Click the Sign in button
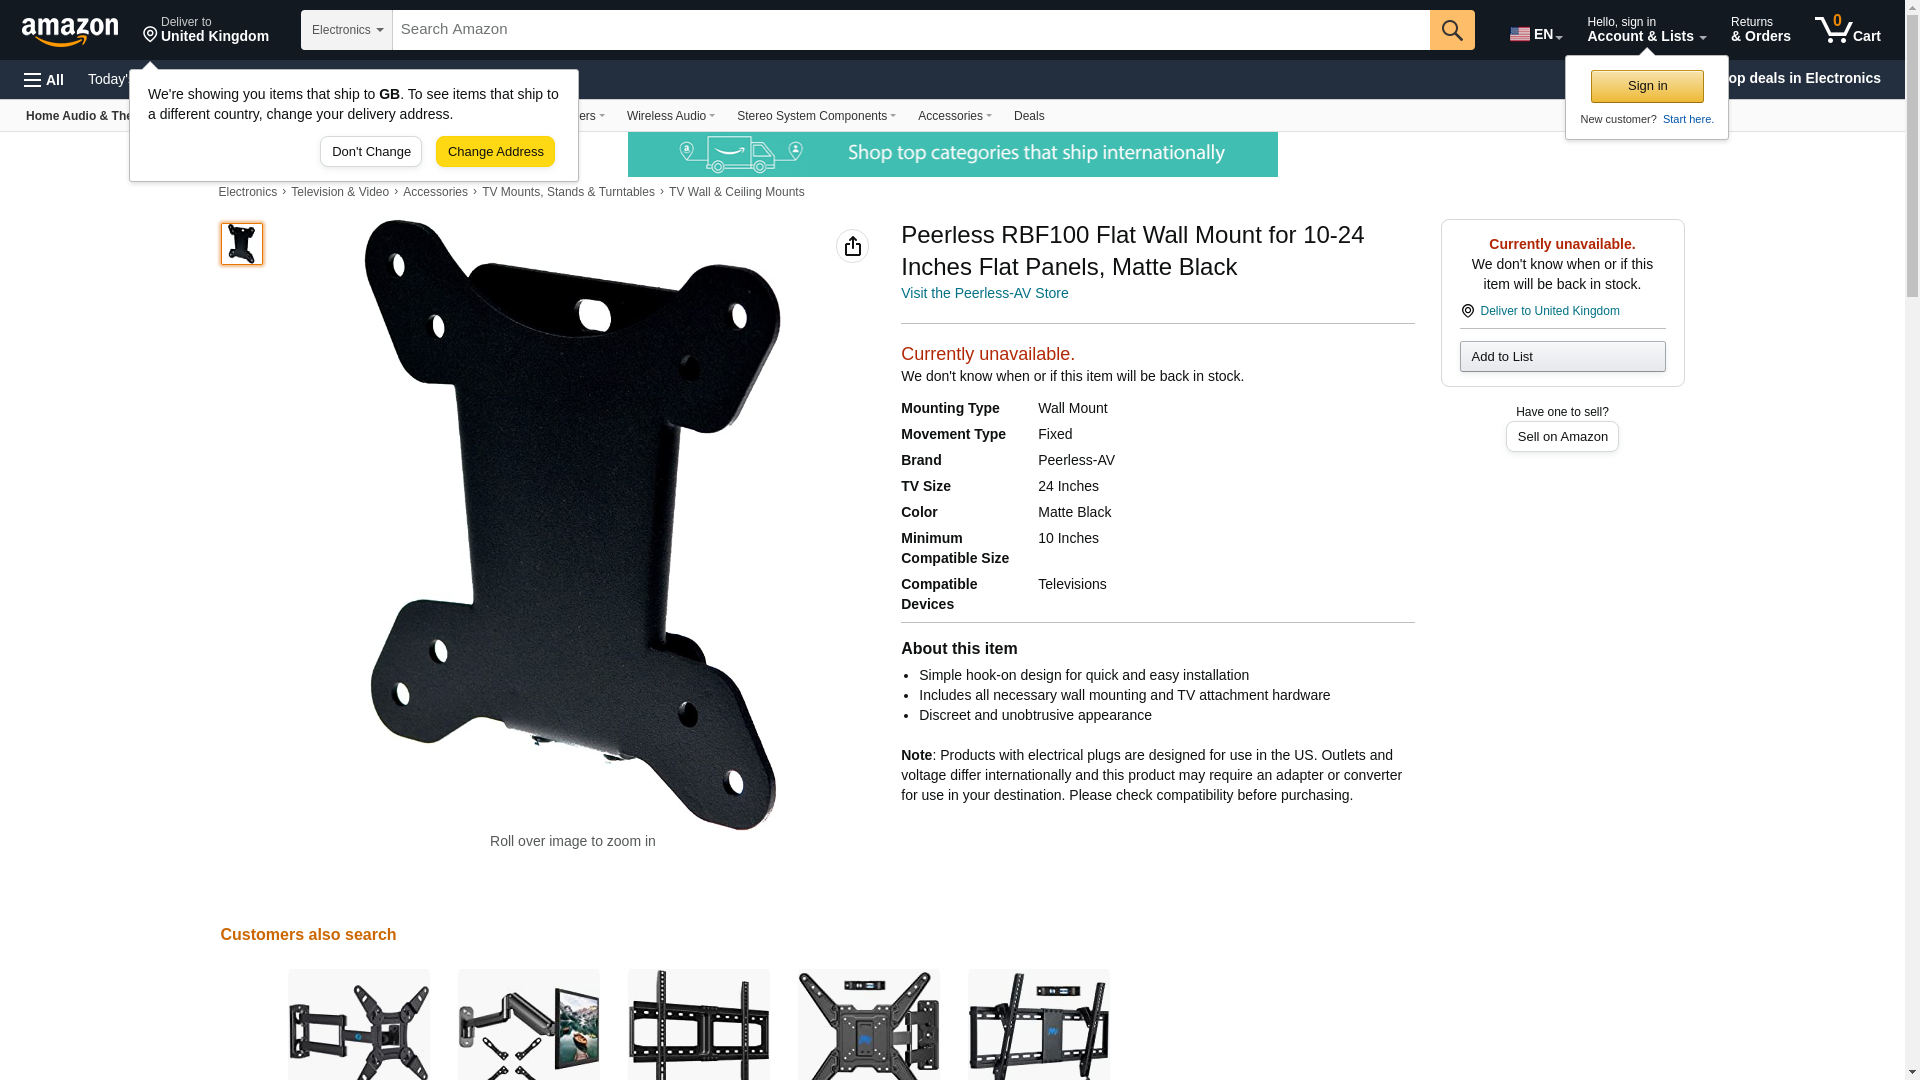The height and width of the screenshot is (1080, 1920). click(x=1647, y=86)
